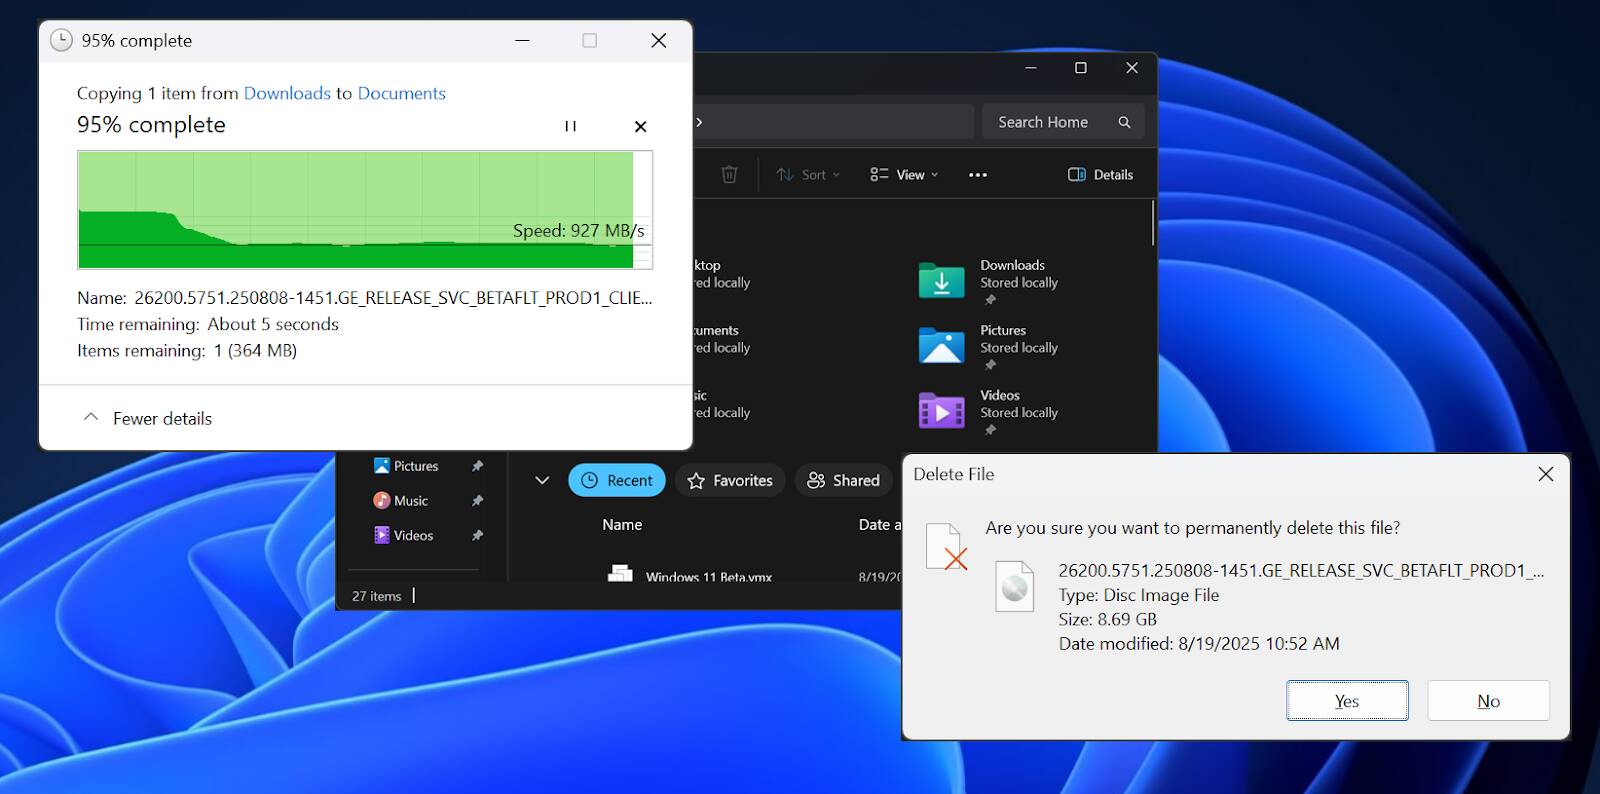1600x794 pixels.
Task: Open the See more ellipsis menu
Action: tap(977, 175)
